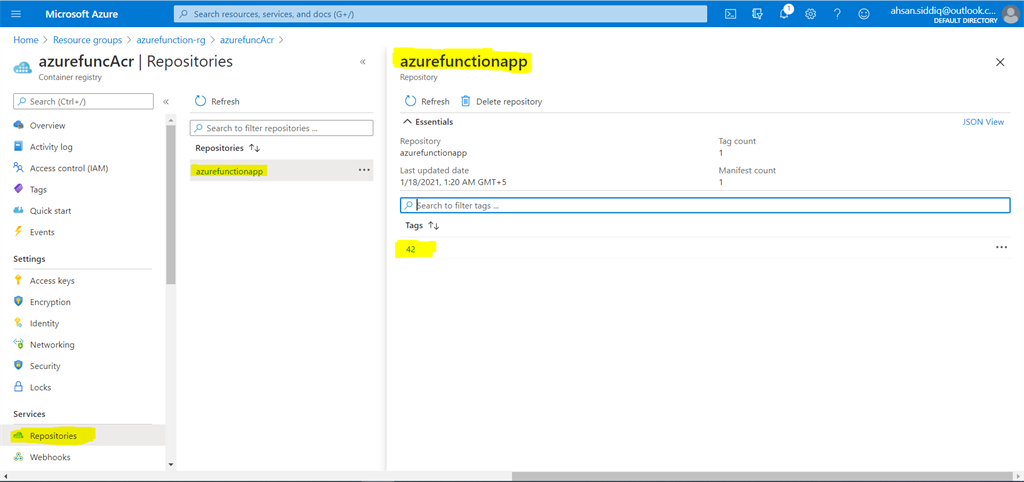The image size is (1024, 482).
Task: Refresh the azurefunctionapp repository blade
Action: (427, 101)
